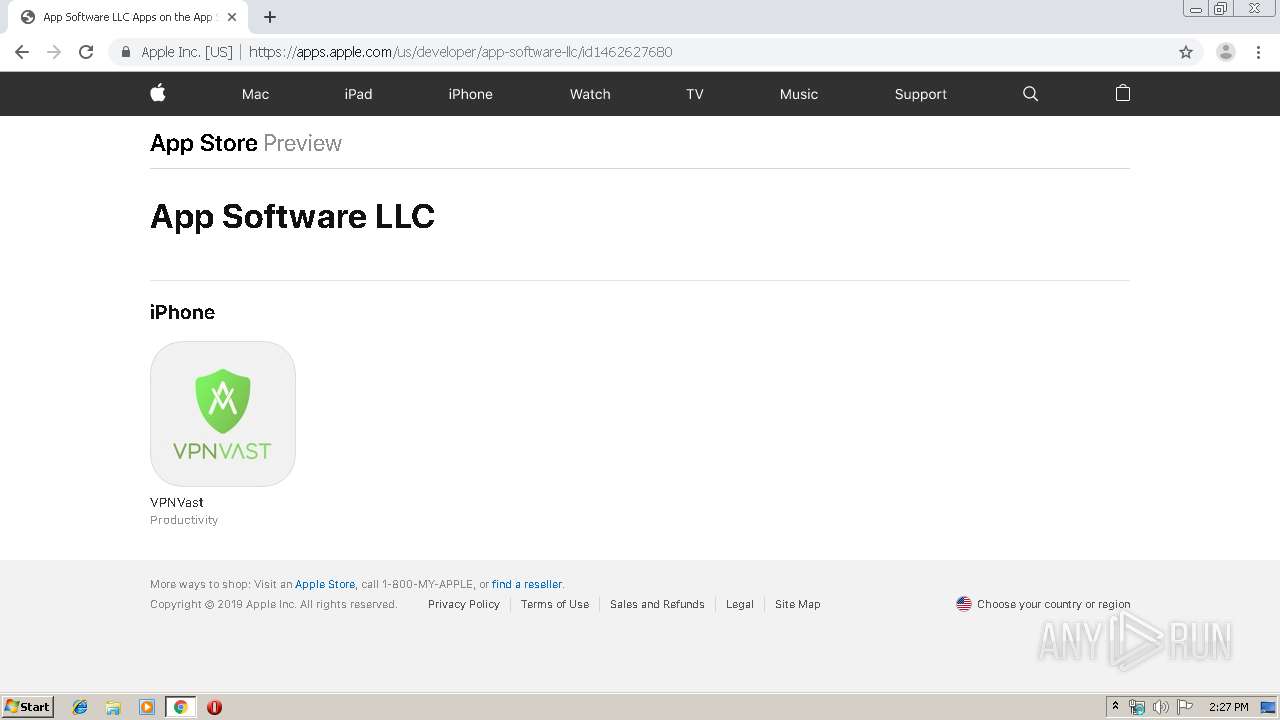The height and width of the screenshot is (720, 1280).
Task: Follow the Apple Store footer link
Action: pyautogui.click(x=325, y=584)
